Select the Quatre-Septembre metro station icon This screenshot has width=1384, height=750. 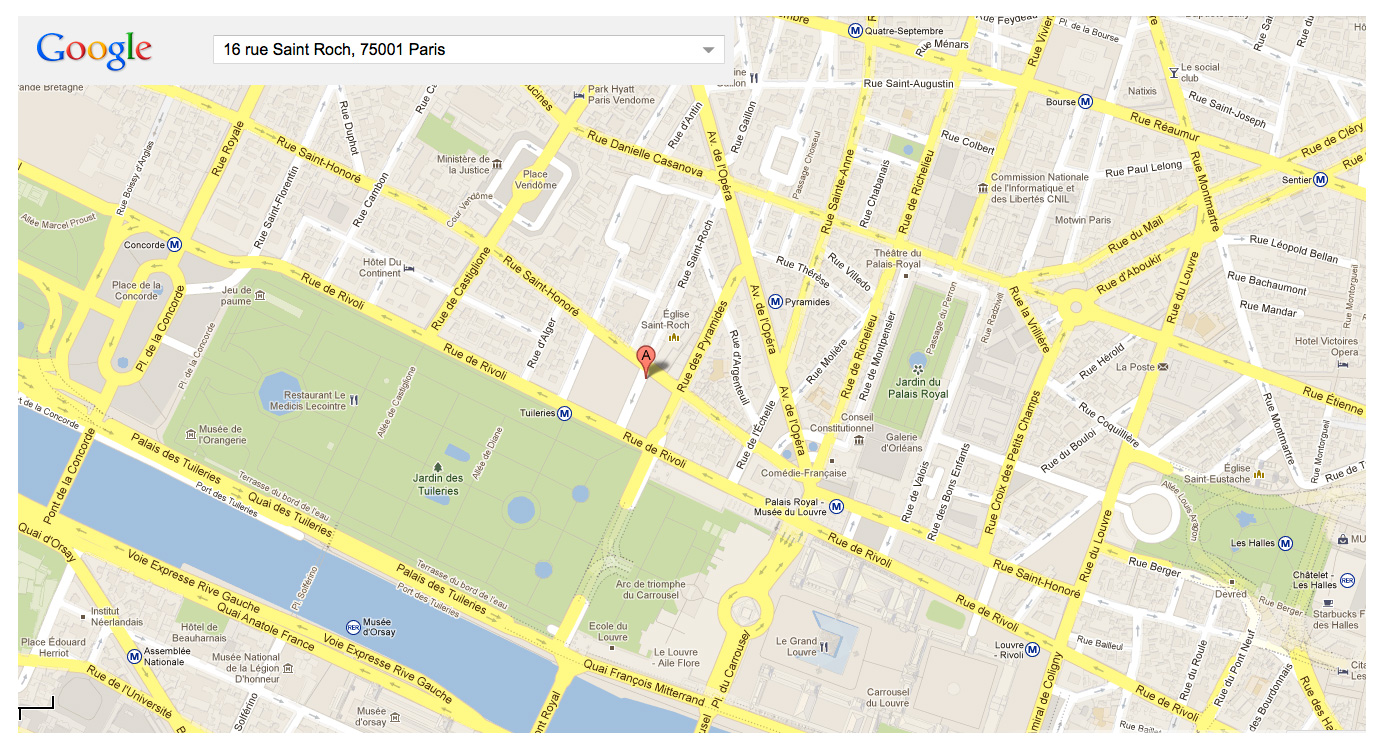[855, 30]
